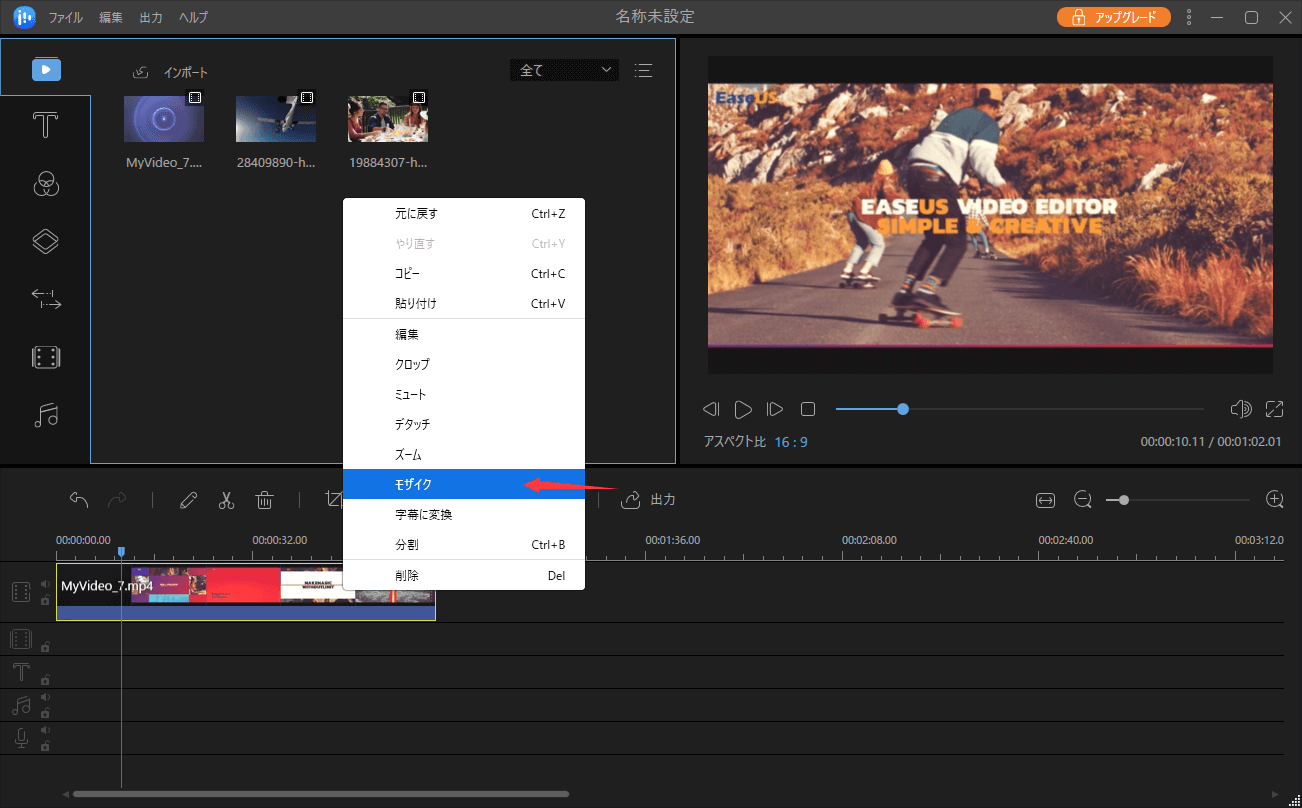1302x808 pixels.
Task: Switch media list view with list icon
Action: point(643,70)
